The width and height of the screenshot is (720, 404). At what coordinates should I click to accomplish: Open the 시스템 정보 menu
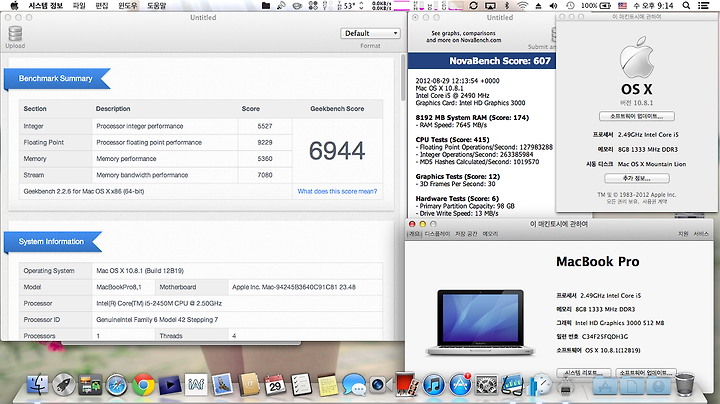click(x=45, y=6)
